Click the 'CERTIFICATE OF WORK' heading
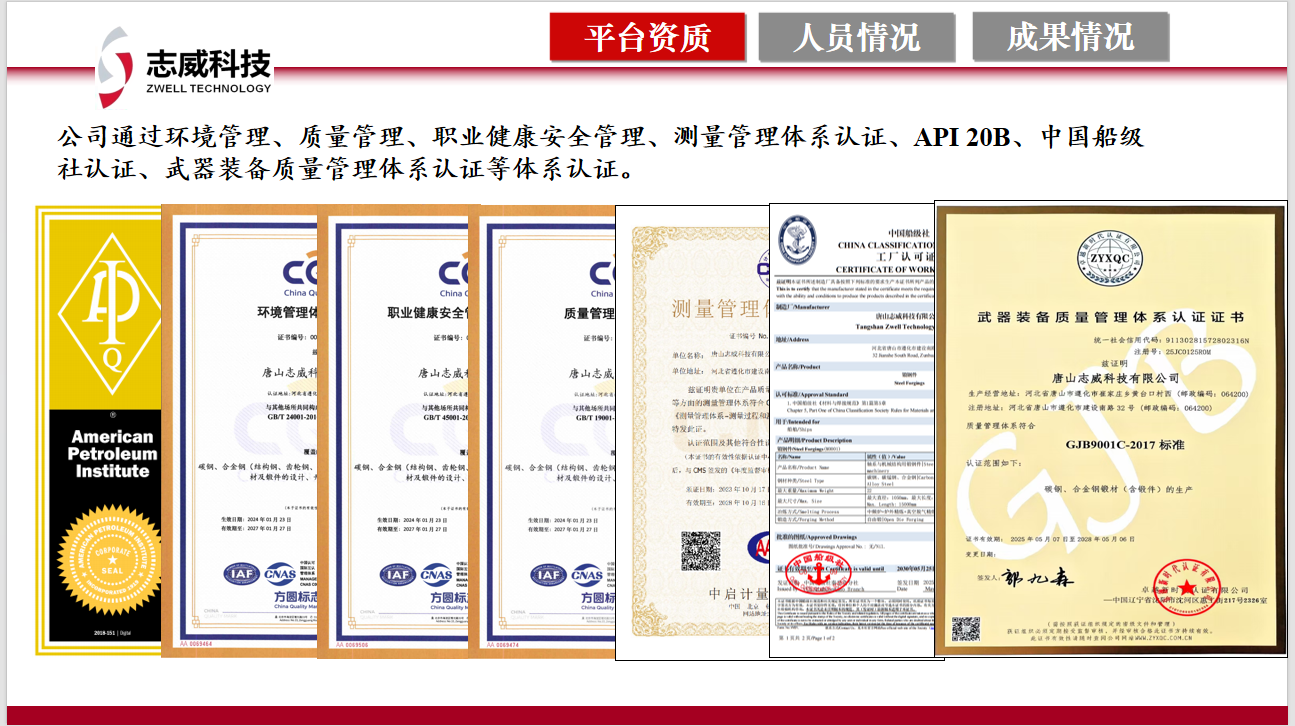Image resolution: width=1295 pixels, height=726 pixels. click(886, 270)
